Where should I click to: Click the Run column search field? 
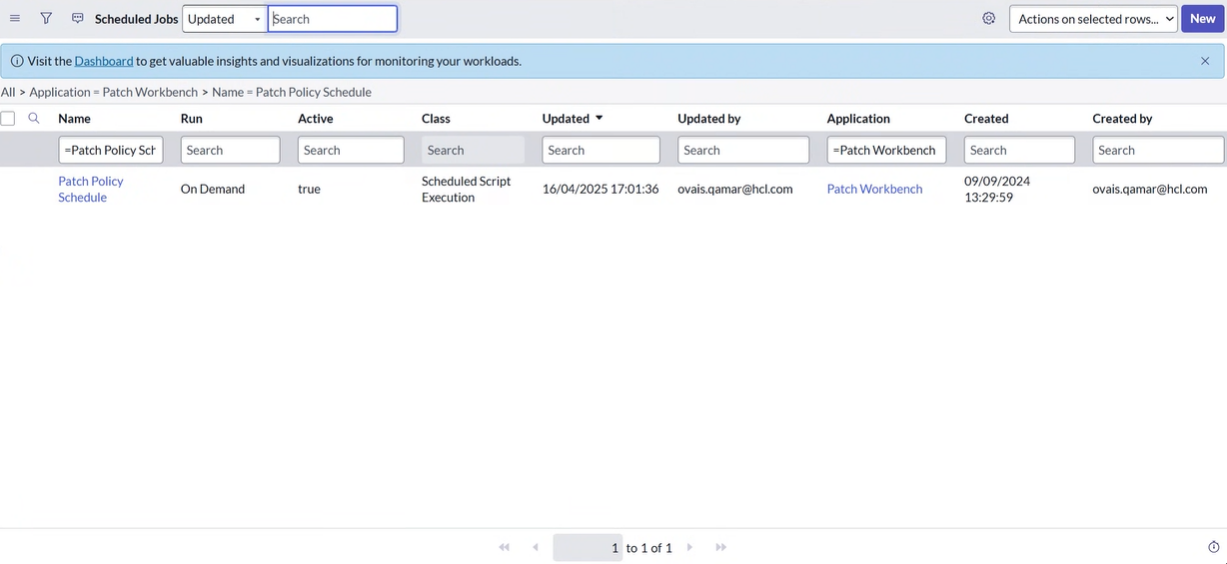(230, 150)
